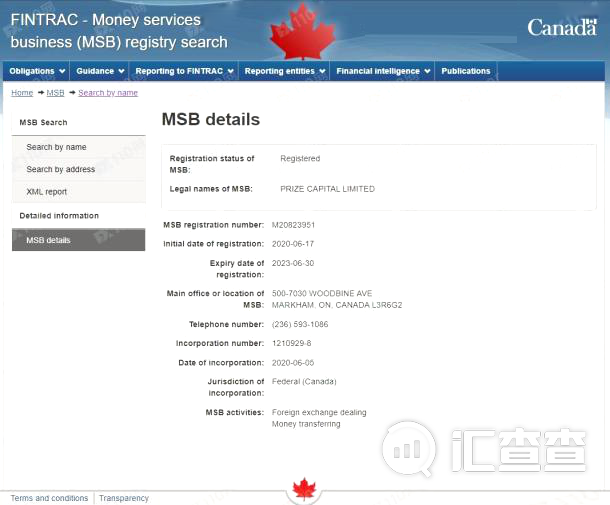Image resolution: width=610 pixels, height=505 pixels.
Task: Click the Reporting to FINTRAC chevron arrow
Action: 231,71
